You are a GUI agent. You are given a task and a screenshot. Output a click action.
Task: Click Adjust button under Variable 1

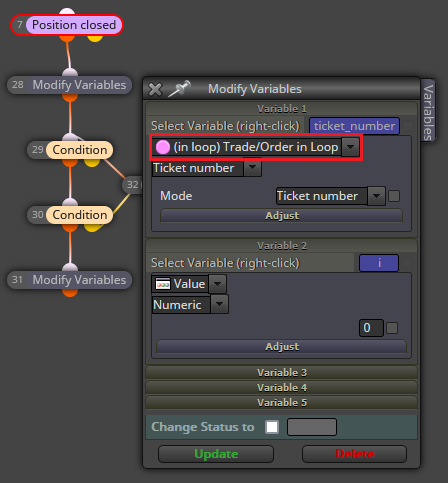point(282,216)
